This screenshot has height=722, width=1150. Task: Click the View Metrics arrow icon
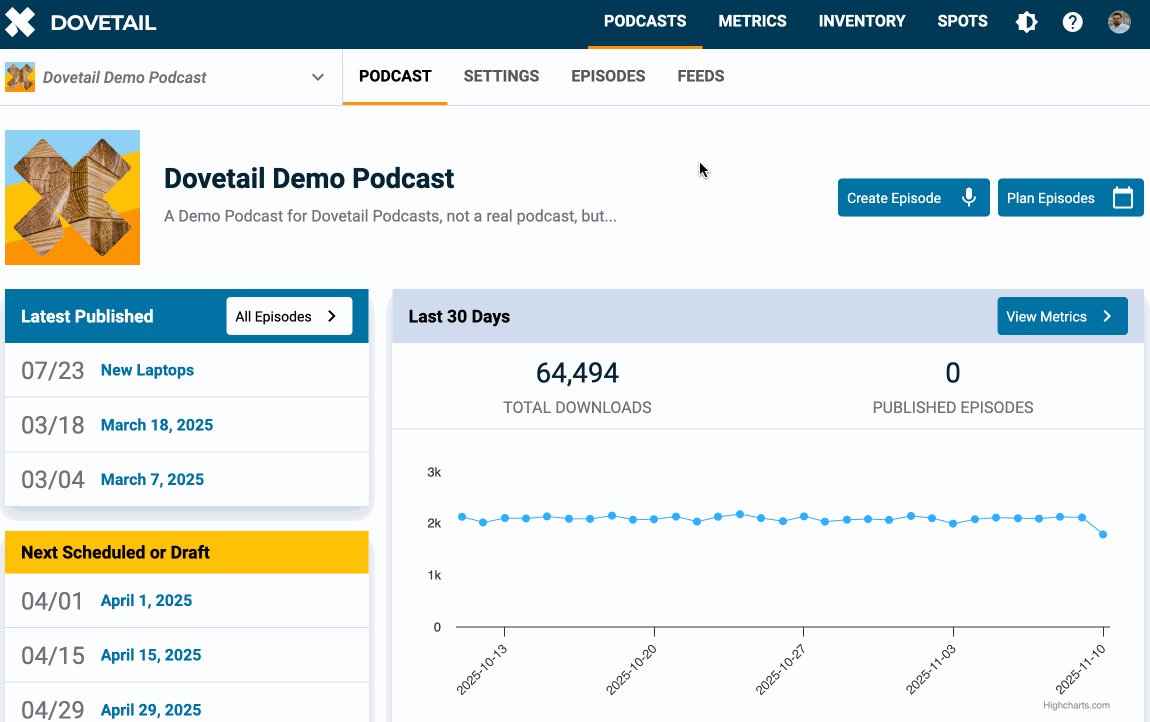pyautogui.click(x=1107, y=317)
